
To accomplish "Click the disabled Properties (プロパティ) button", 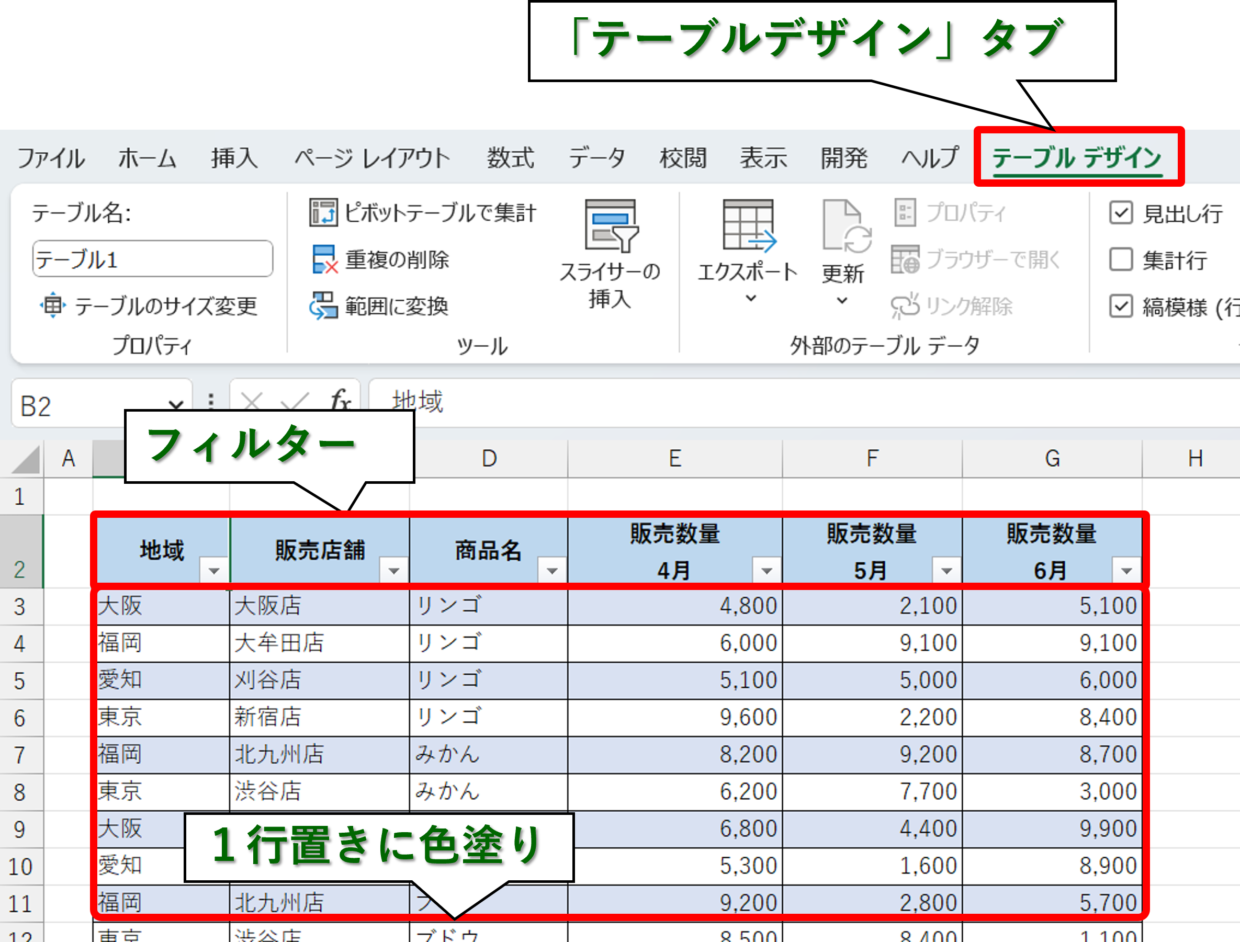I will coord(949,213).
